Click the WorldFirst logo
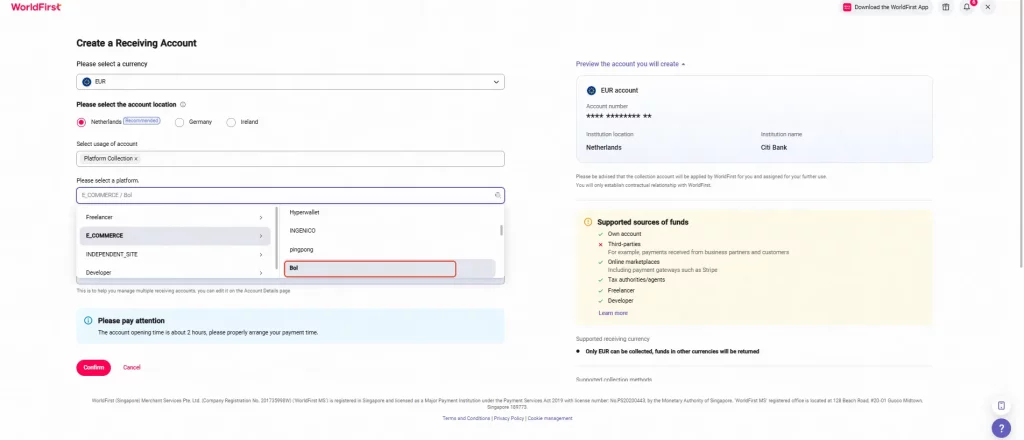 coord(36,7)
